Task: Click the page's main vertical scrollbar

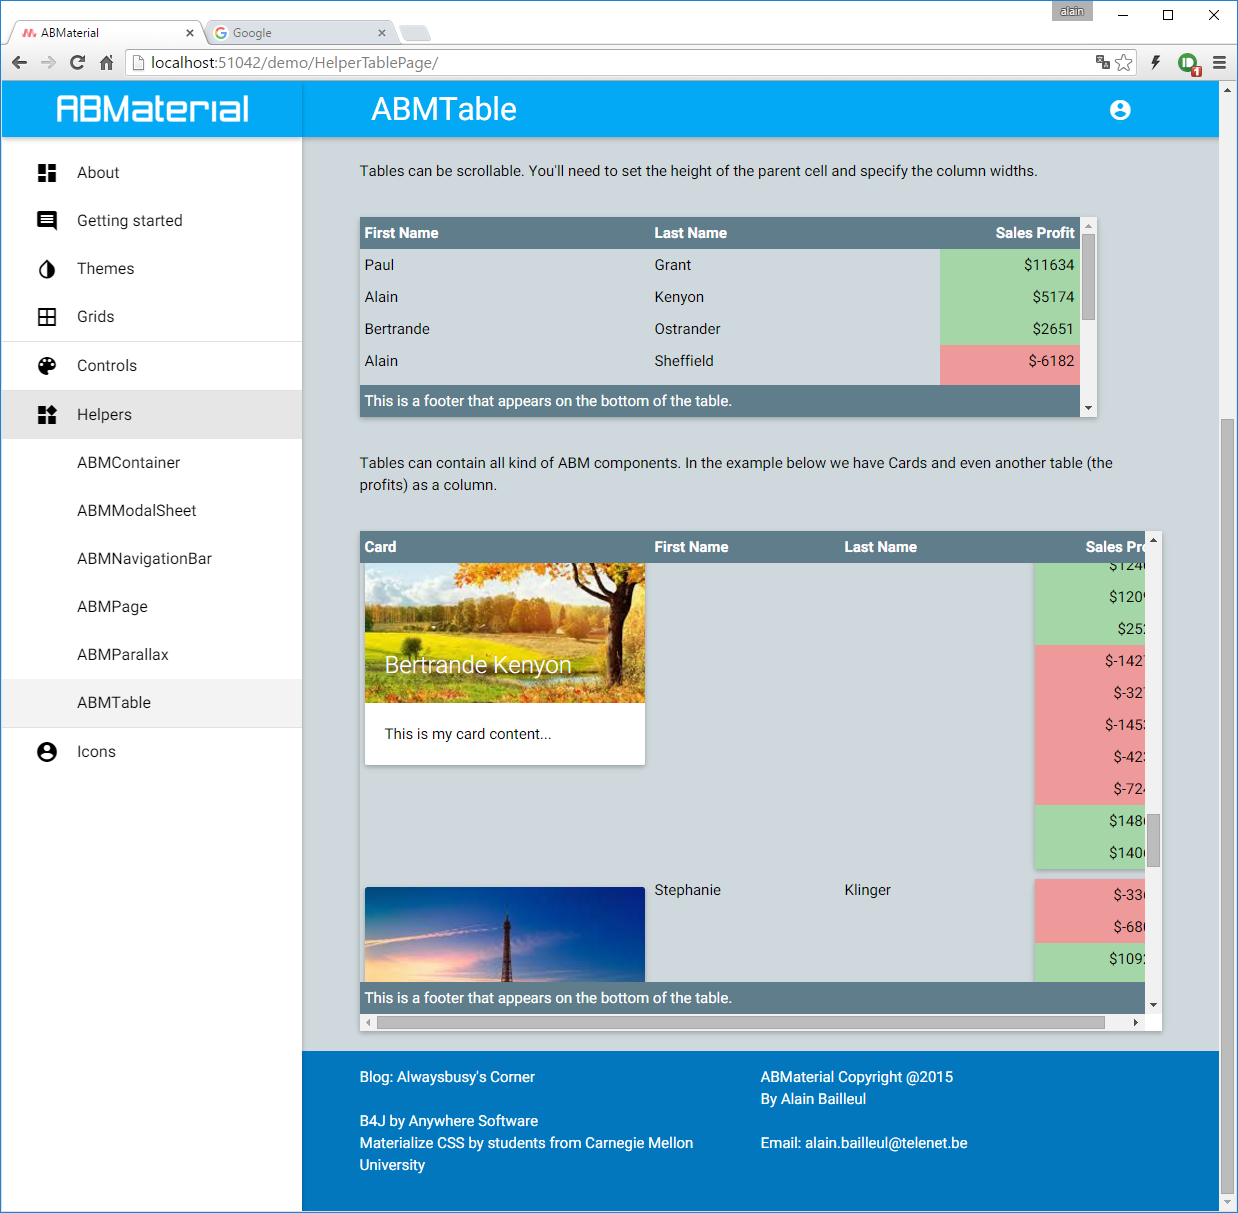Action: pos(1227,806)
